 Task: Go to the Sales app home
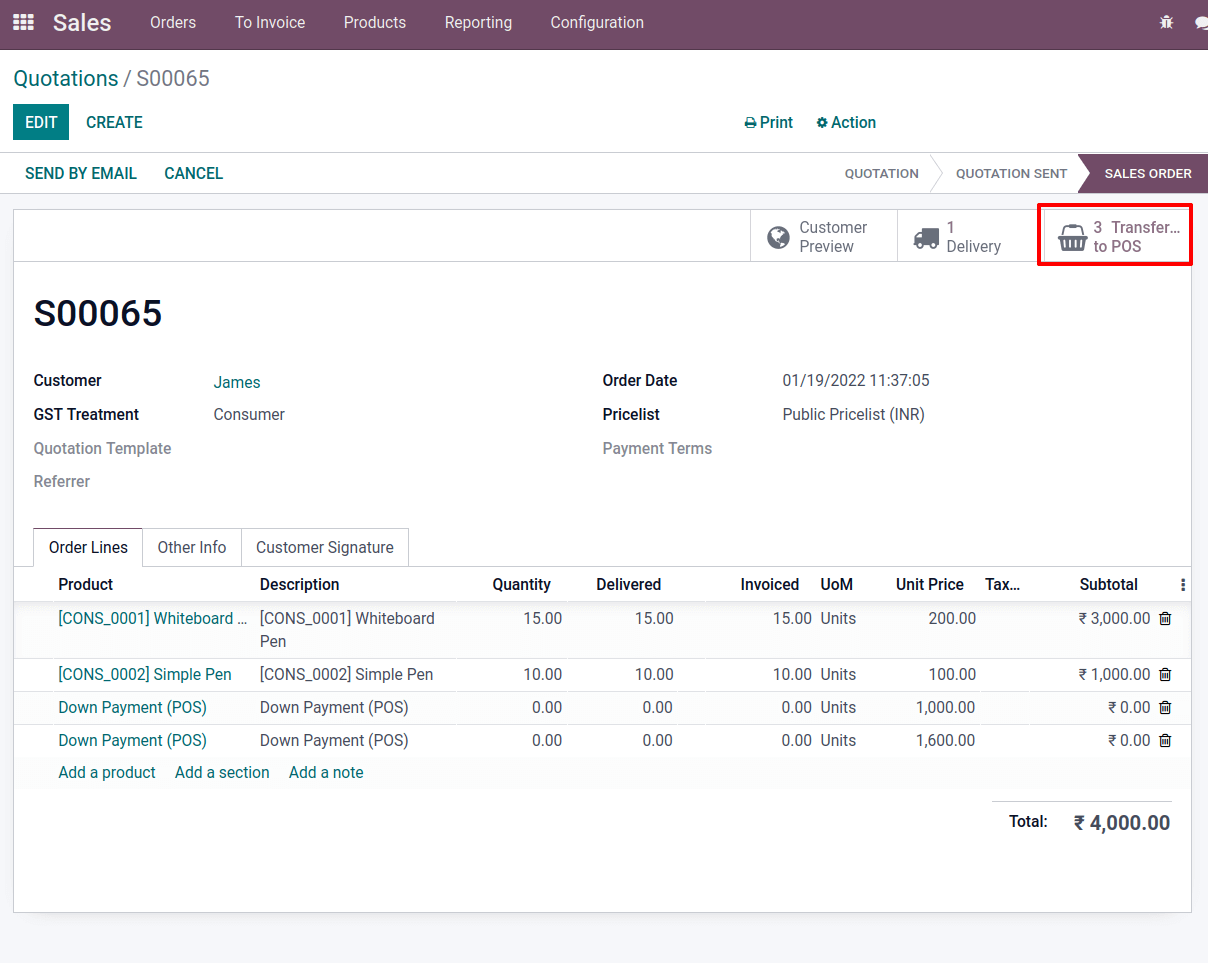[82, 22]
